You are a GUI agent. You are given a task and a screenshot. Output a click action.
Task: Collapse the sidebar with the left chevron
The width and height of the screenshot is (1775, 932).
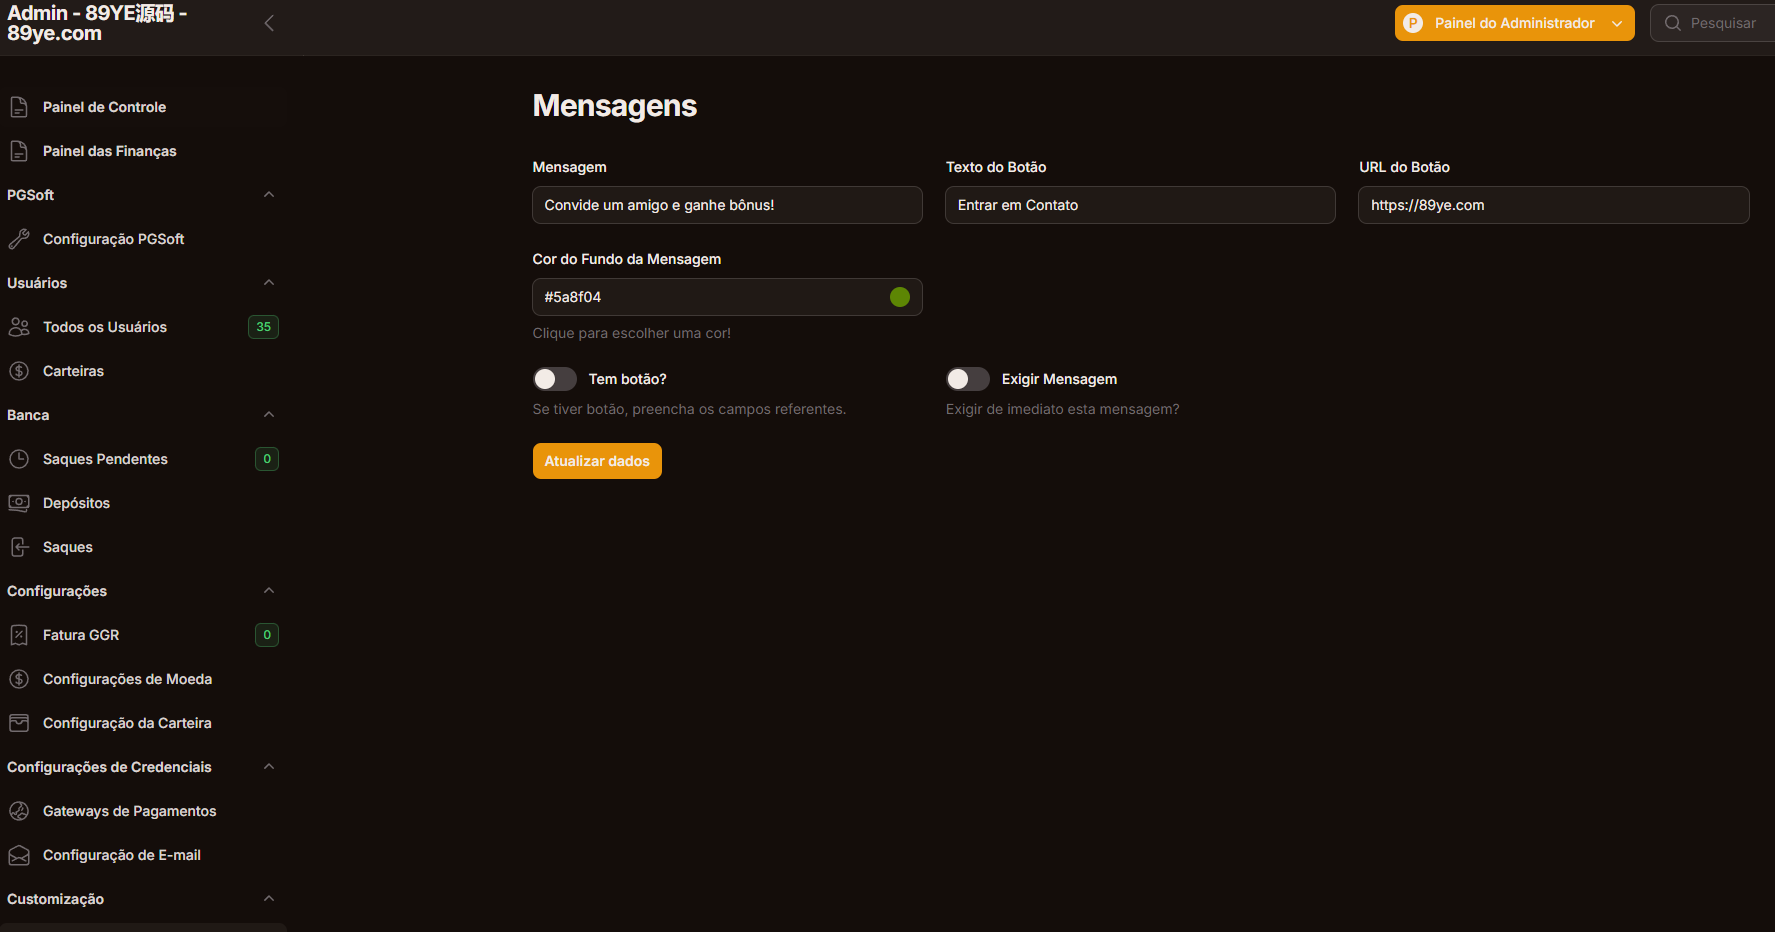tap(269, 23)
